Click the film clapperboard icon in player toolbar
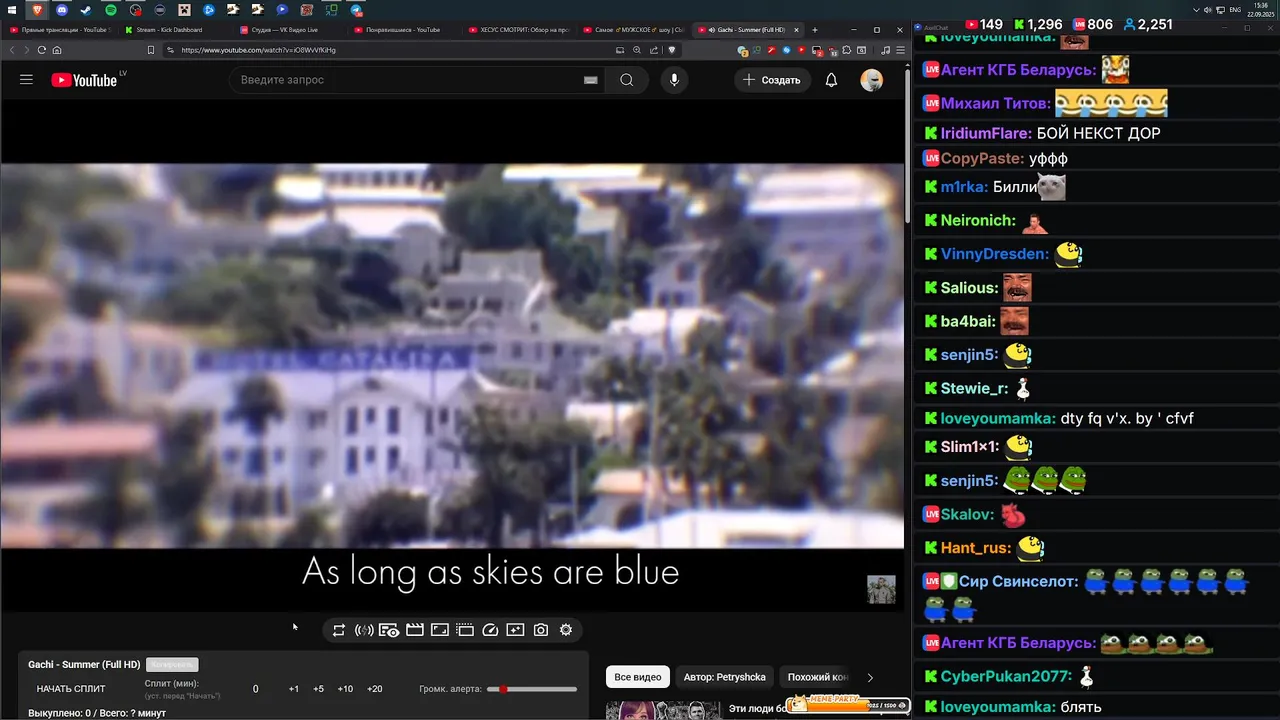1280x720 pixels. [x=414, y=630]
